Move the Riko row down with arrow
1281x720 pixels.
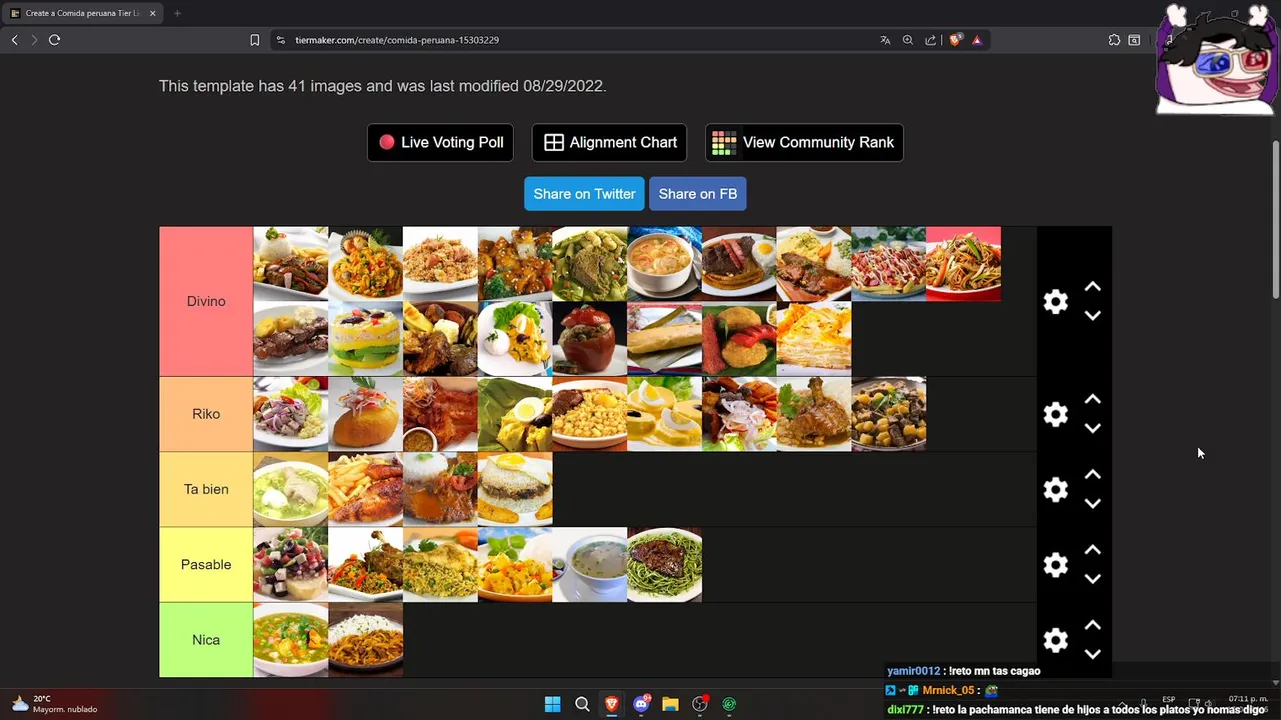[x=1093, y=428]
